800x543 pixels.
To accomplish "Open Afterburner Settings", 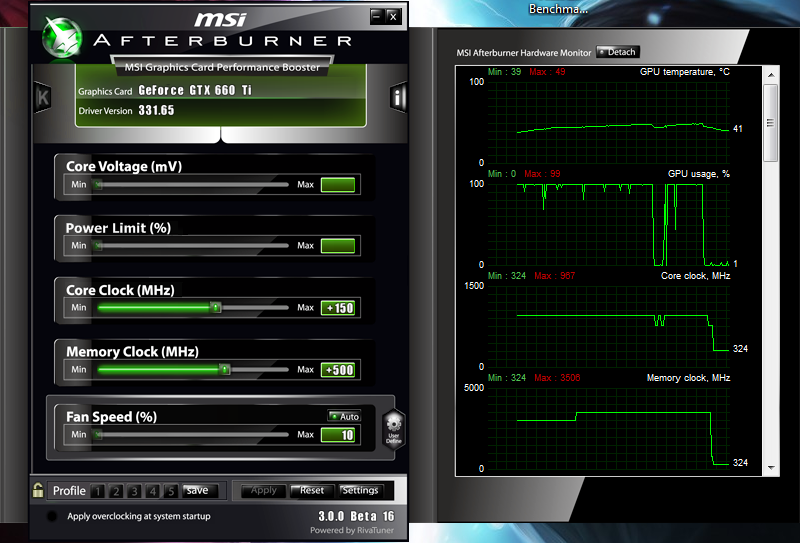I will 361,490.
